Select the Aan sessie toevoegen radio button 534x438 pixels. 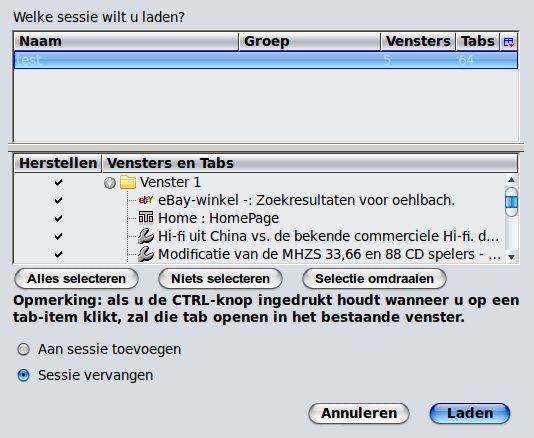point(23,349)
